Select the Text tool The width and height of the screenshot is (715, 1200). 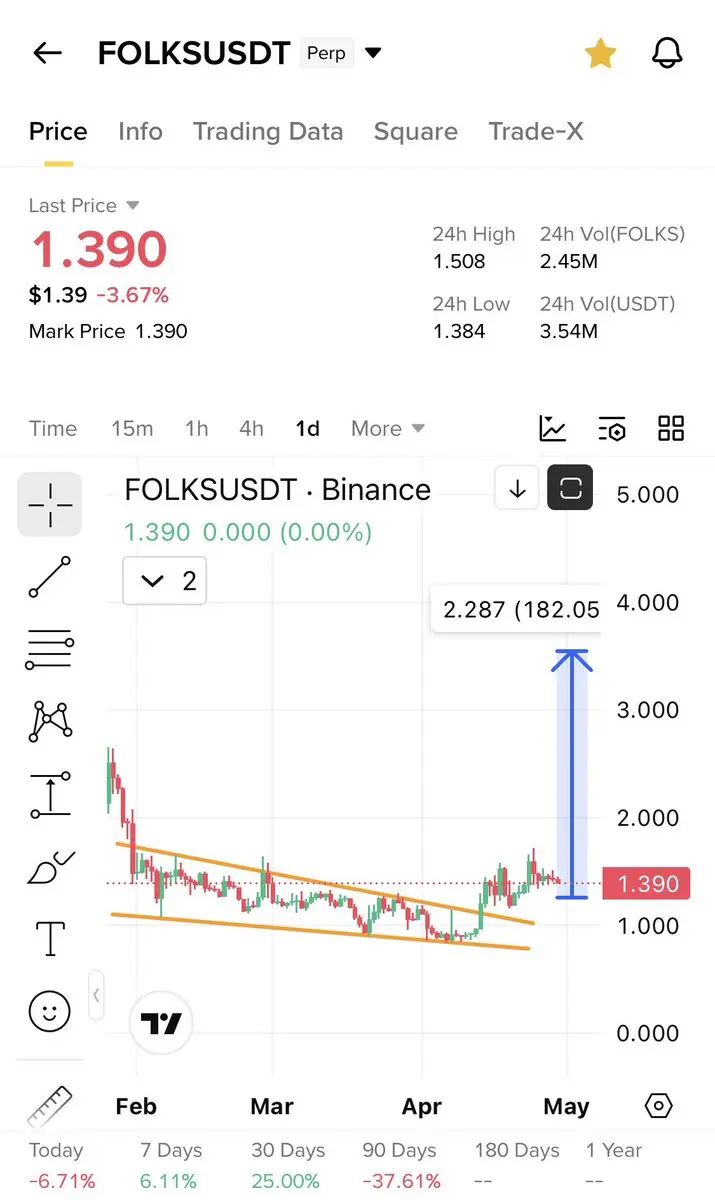tap(50, 940)
